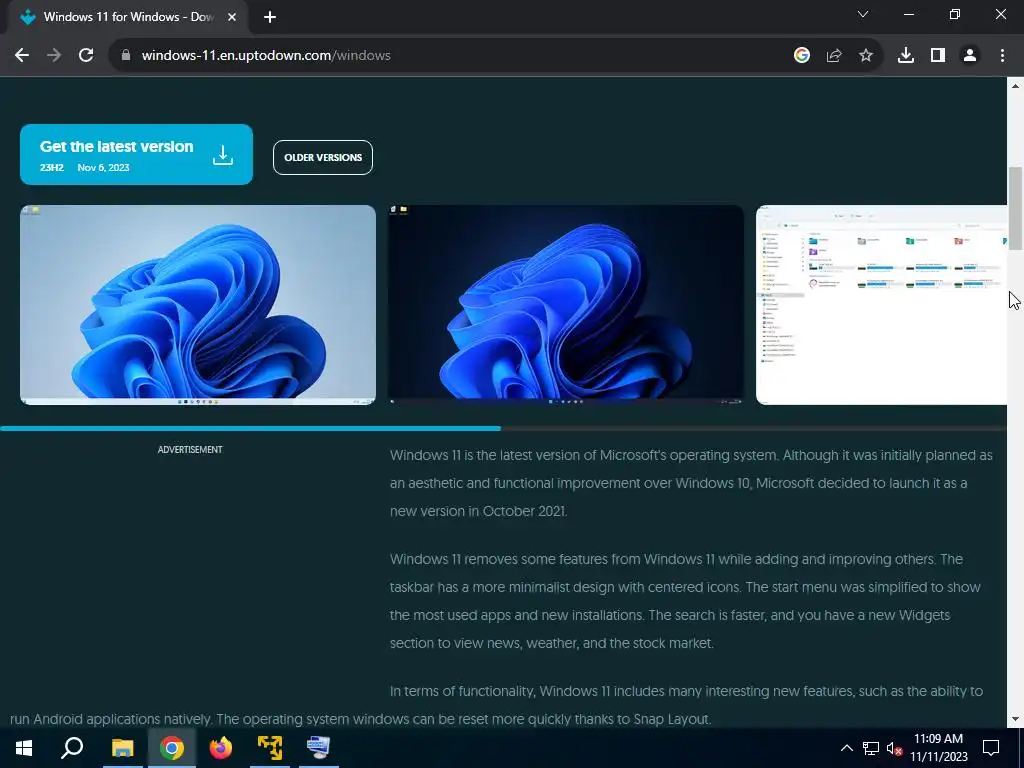1024x768 pixels.
Task: Open the OLDER VERSIONS page
Action: [323, 157]
